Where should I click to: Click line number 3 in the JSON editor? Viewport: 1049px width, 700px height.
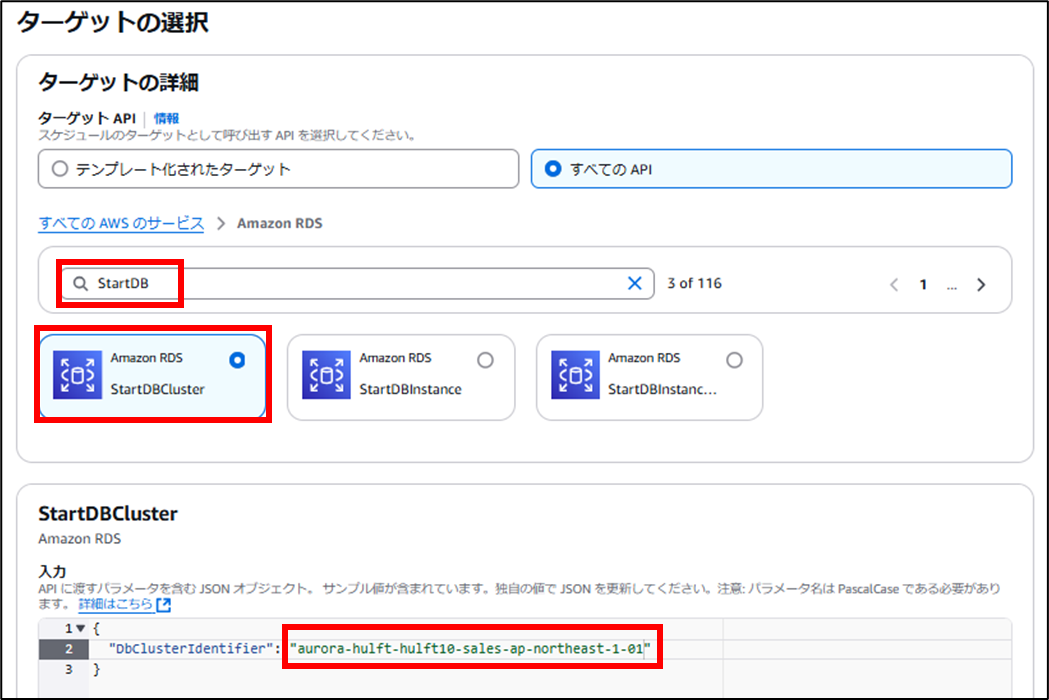coord(68,669)
